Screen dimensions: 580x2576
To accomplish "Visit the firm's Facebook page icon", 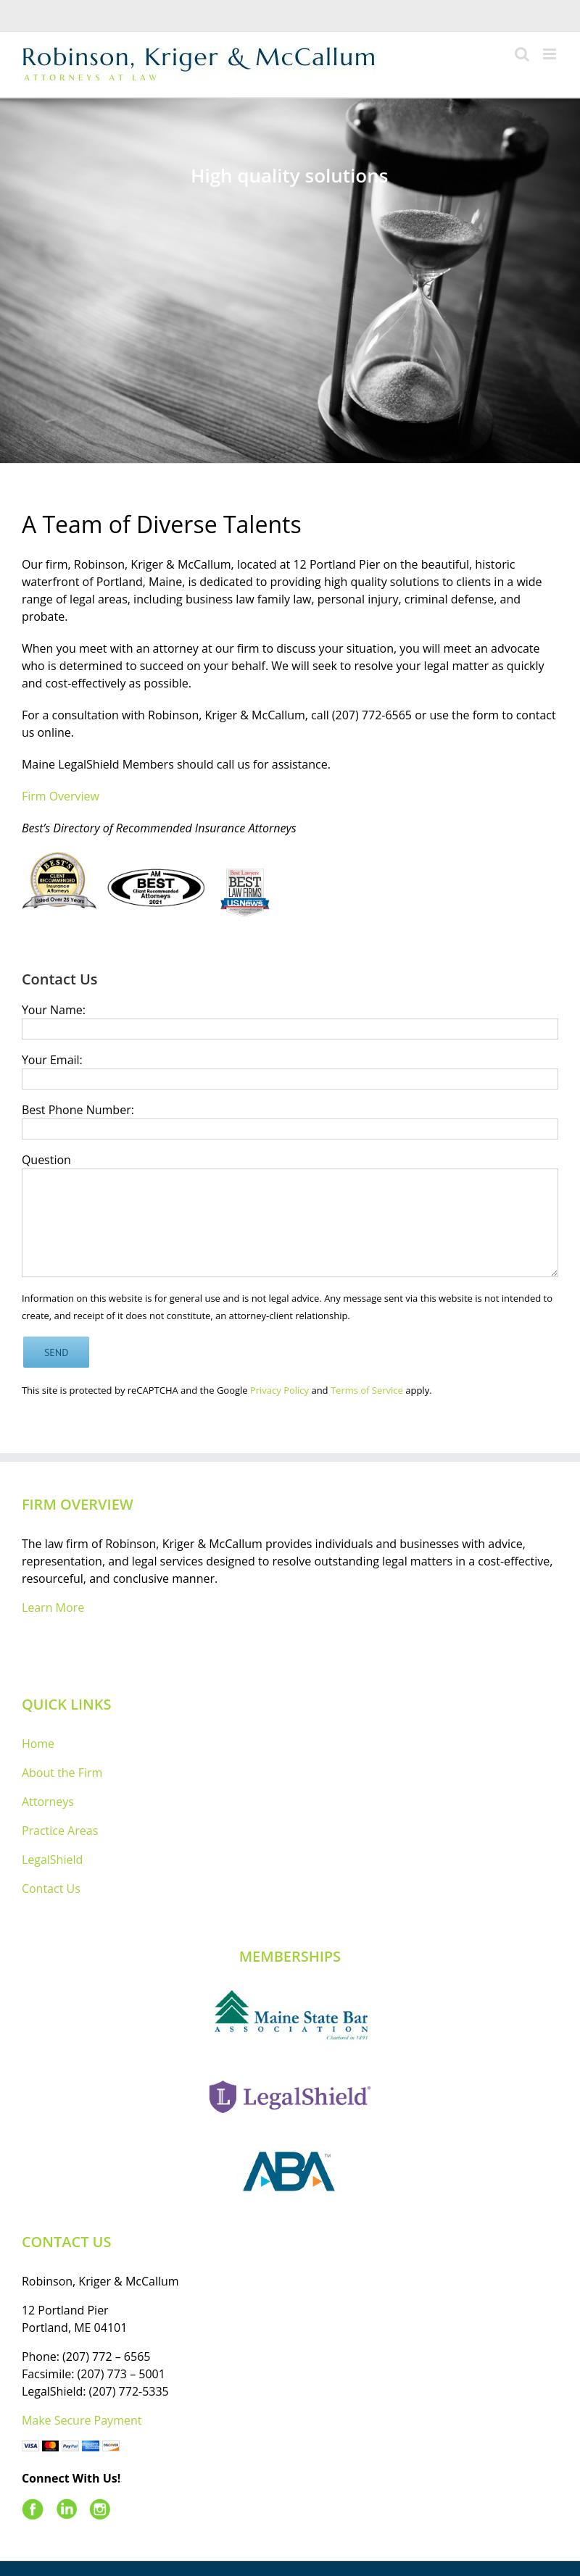I will [33, 2508].
